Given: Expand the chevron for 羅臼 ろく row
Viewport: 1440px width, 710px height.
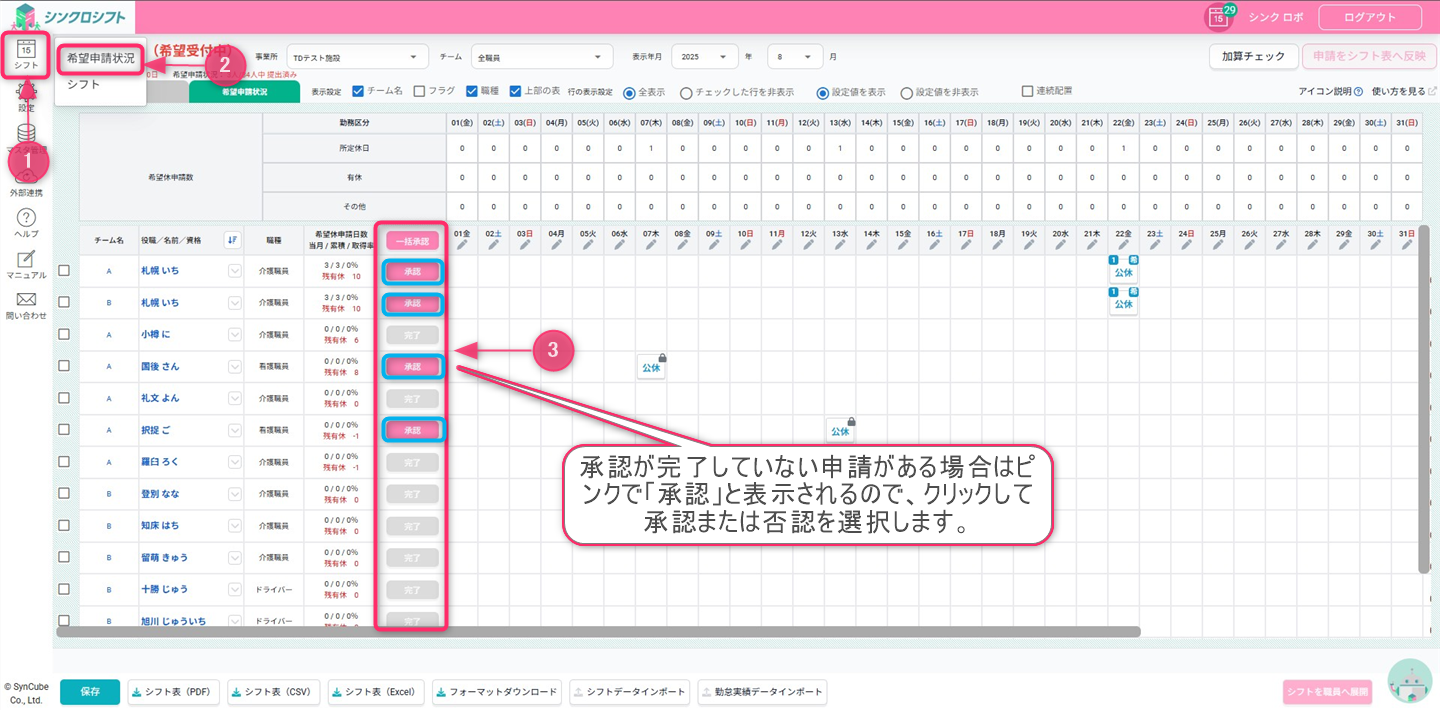Looking at the screenshot, I should click(x=235, y=462).
